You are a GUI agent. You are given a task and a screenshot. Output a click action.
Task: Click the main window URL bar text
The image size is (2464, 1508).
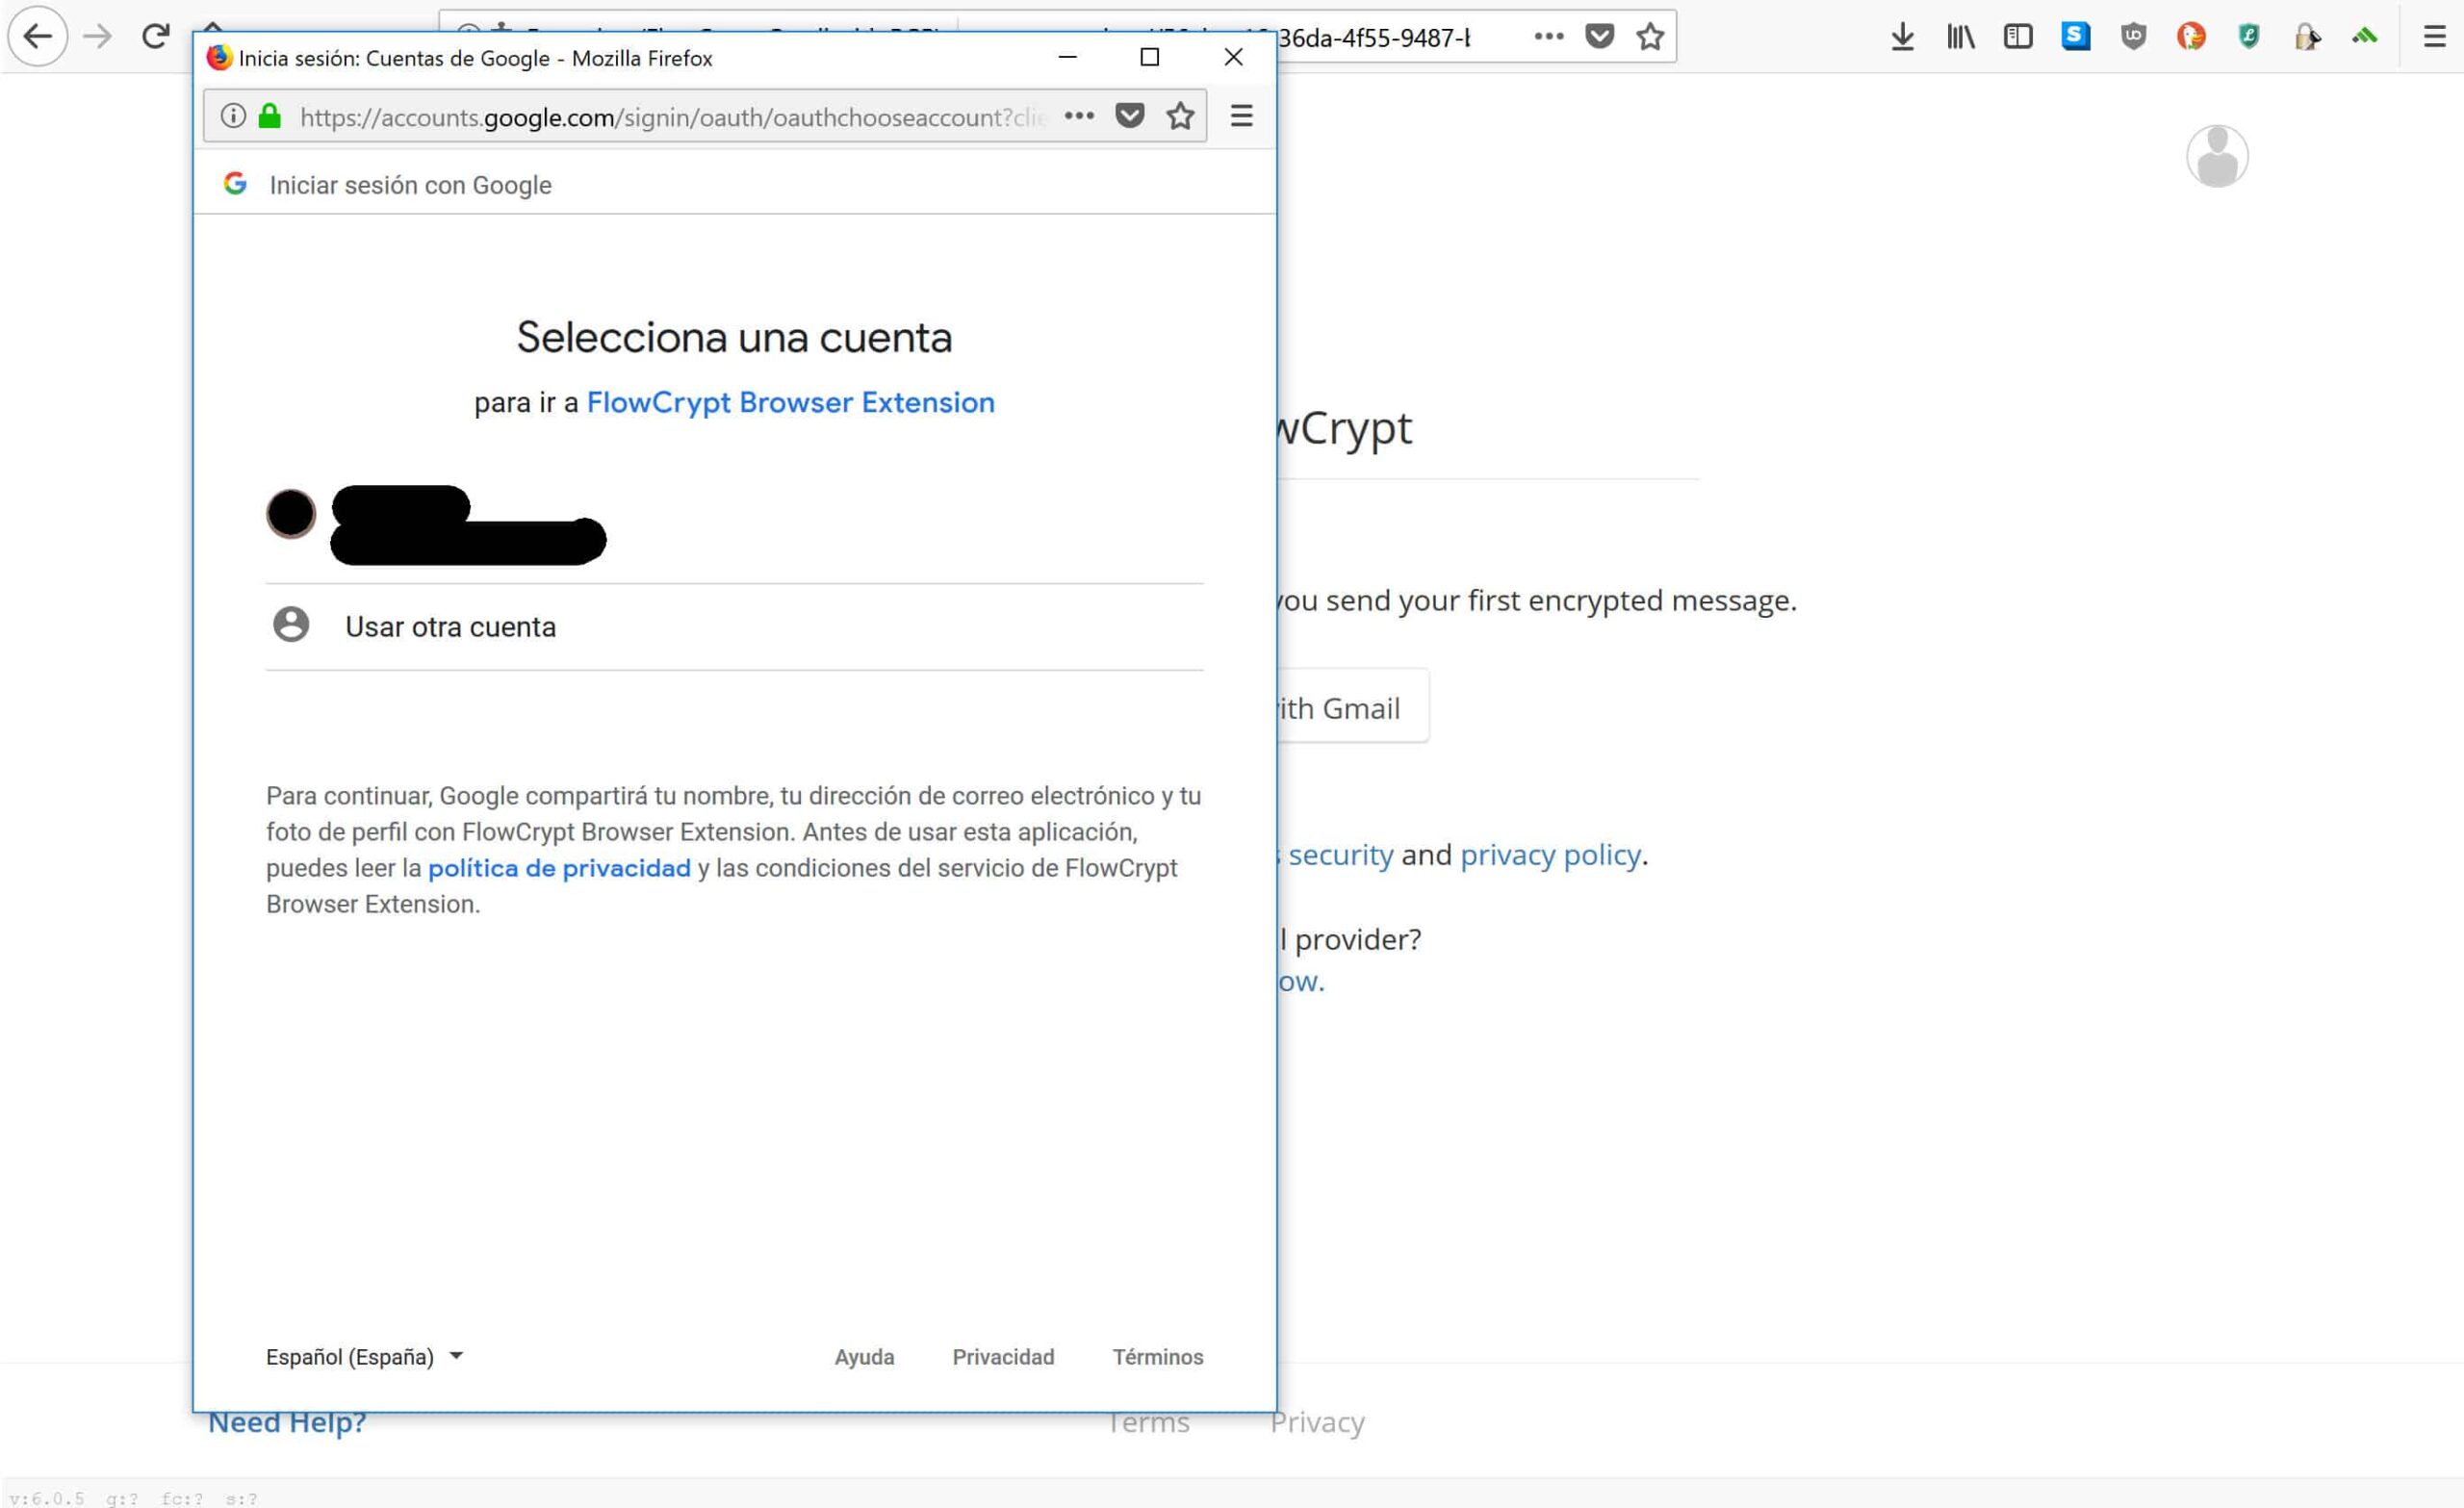(1375, 38)
